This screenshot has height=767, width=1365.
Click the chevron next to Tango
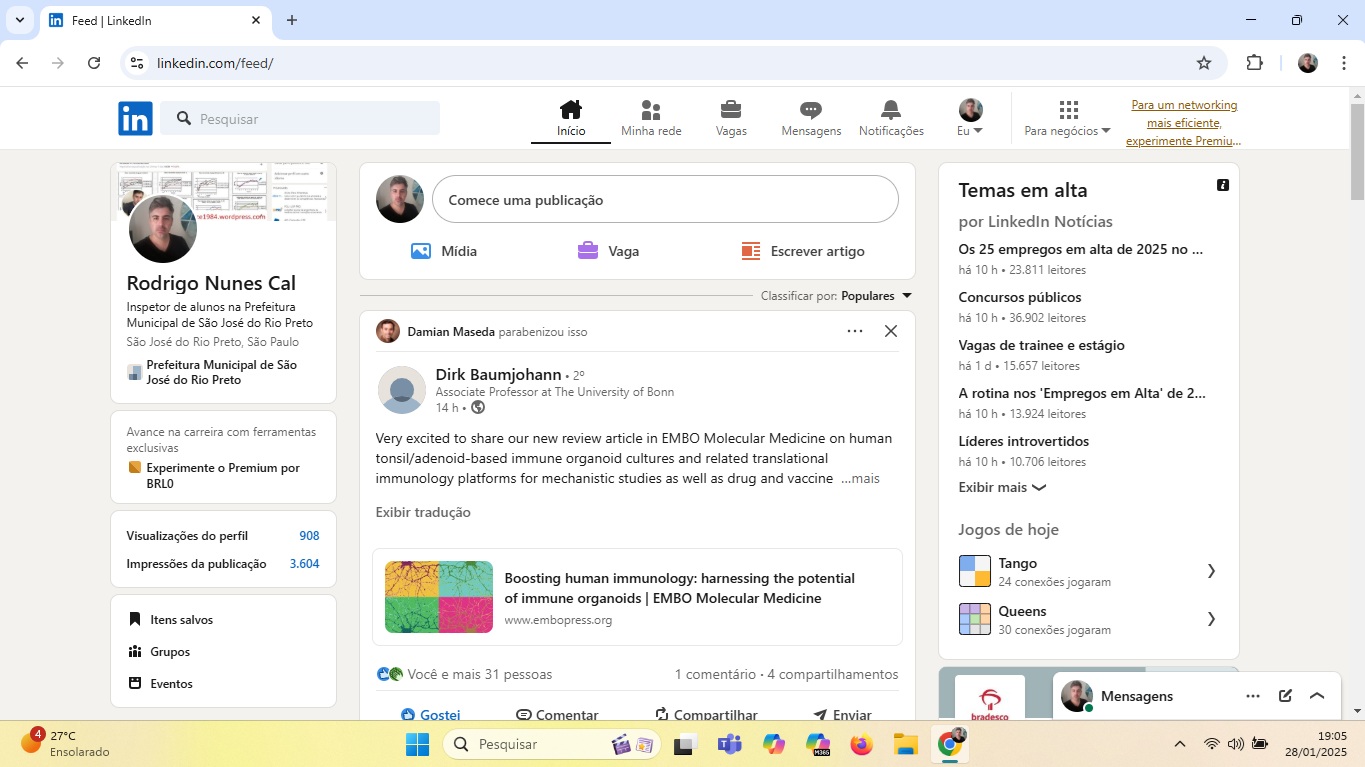(1211, 571)
